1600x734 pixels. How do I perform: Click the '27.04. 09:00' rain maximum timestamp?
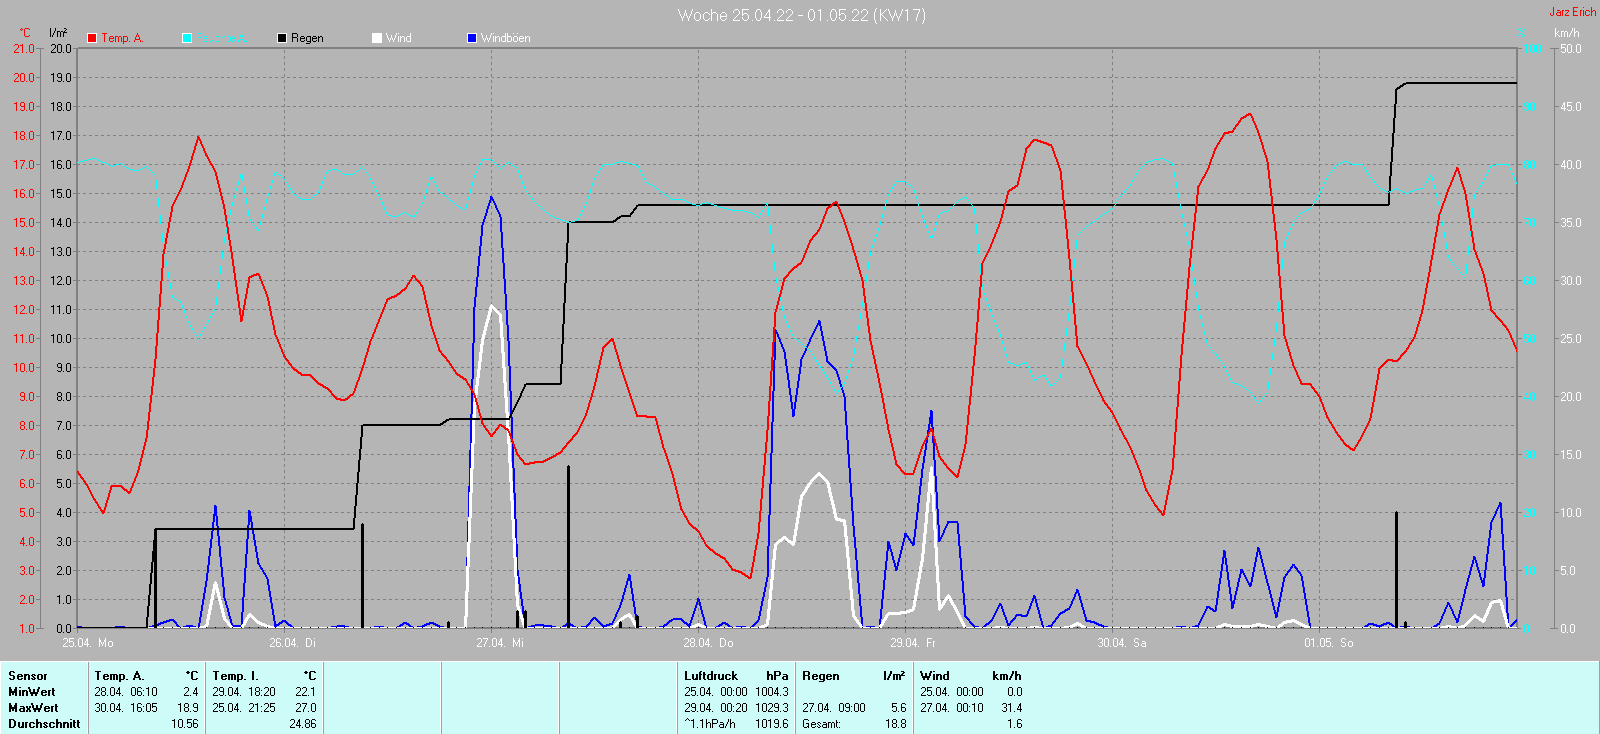tap(834, 708)
